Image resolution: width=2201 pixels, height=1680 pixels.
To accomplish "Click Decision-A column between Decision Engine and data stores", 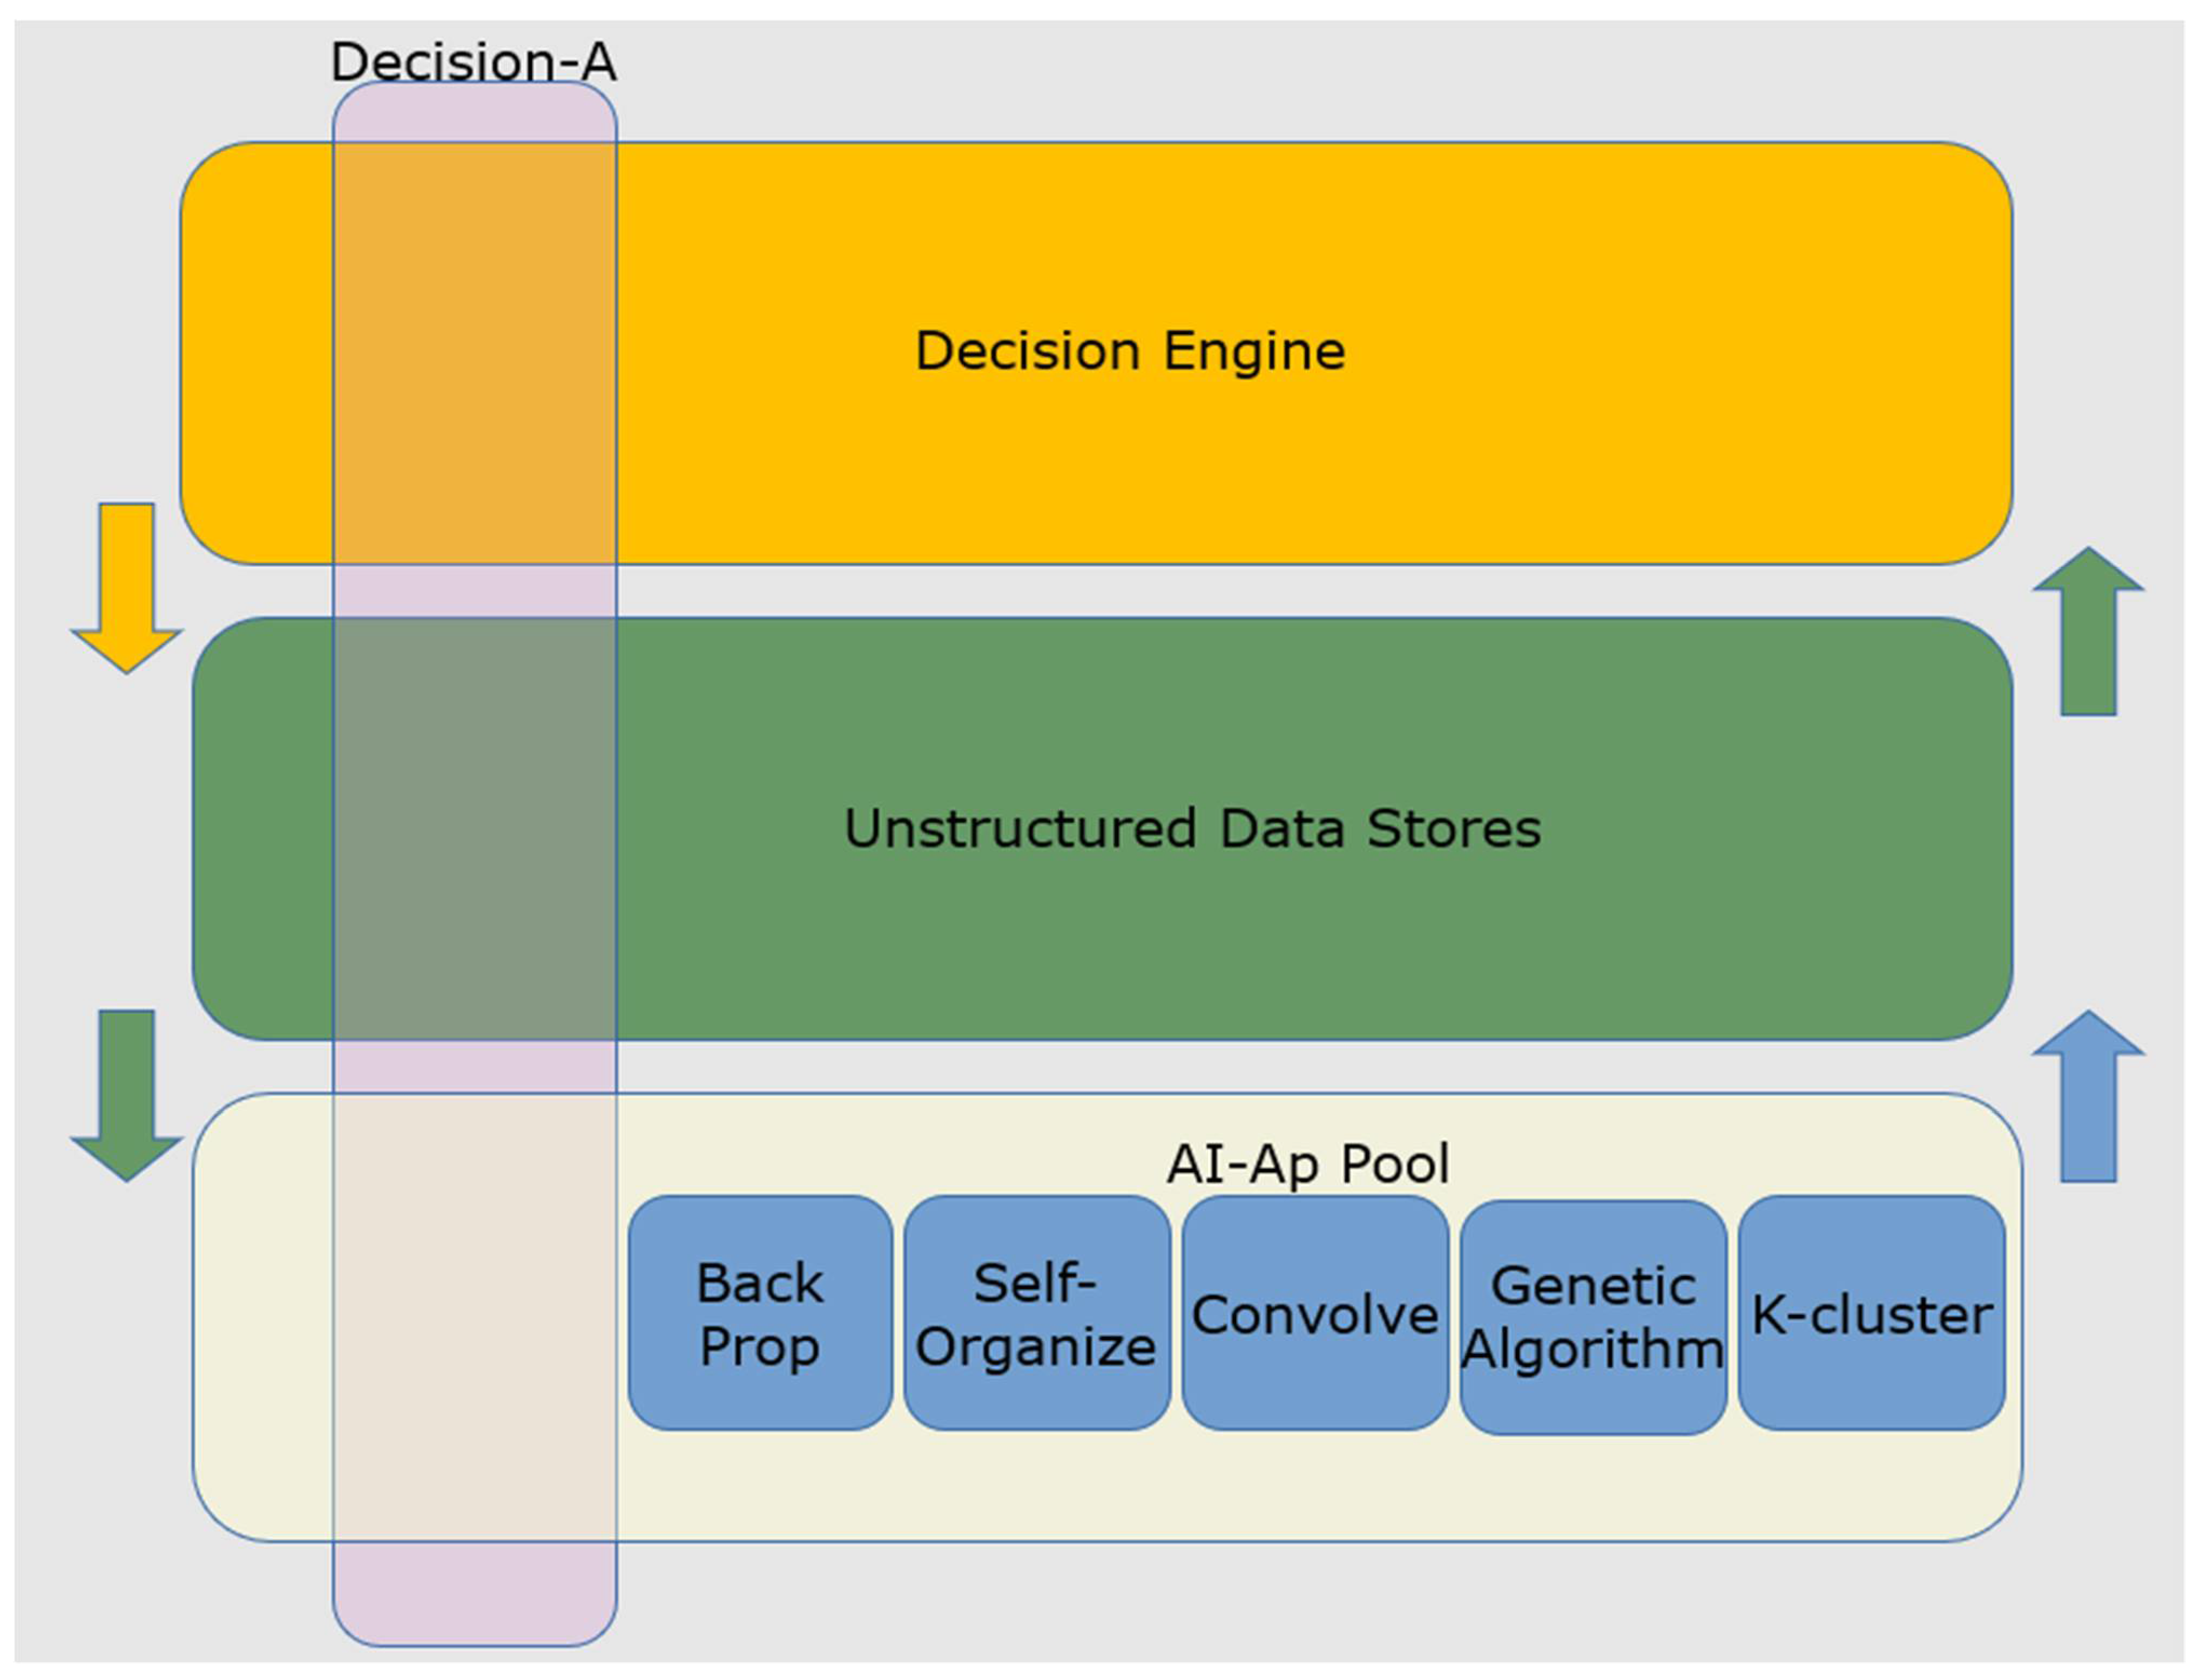I will pos(474,591).
